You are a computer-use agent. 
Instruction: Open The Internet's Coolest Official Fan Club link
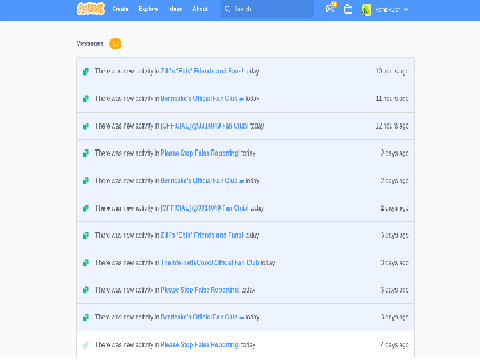pos(210,263)
